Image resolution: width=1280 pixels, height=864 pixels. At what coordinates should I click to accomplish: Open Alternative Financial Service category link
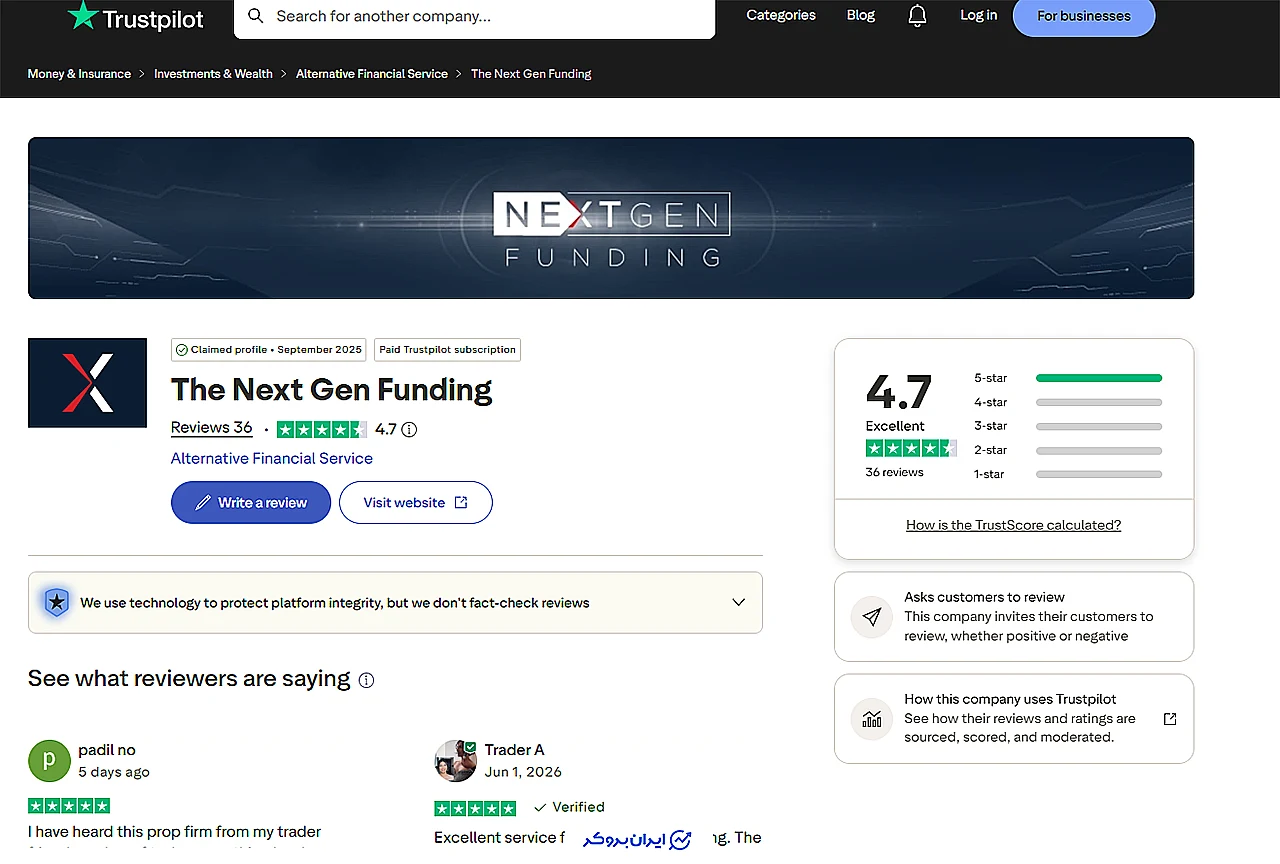[272, 458]
